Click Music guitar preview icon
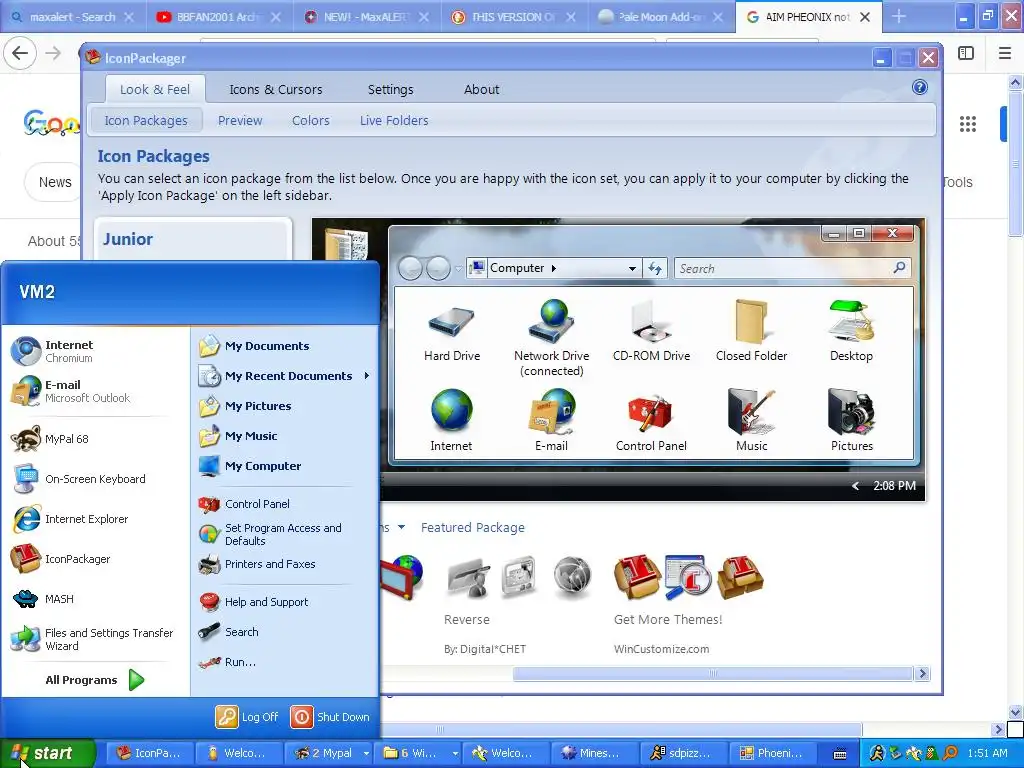Image resolution: width=1024 pixels, height=768 pixels. (x=751, y=411)
